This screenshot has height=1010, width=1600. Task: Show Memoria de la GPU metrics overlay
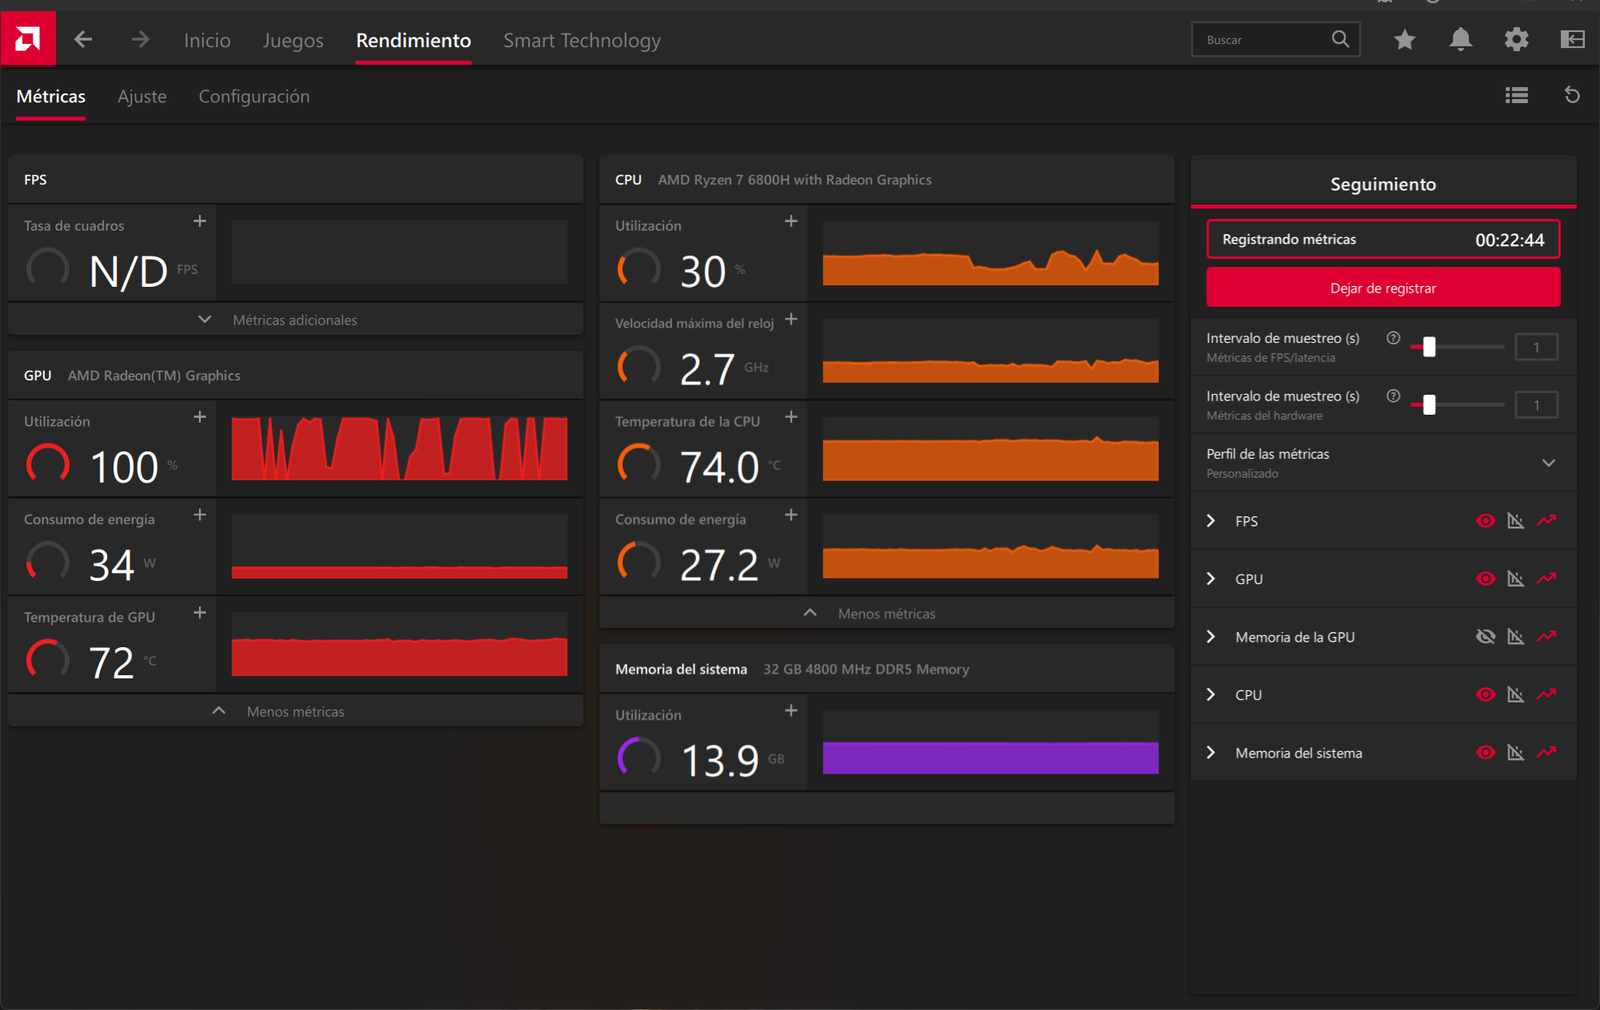click(1485, 637)
